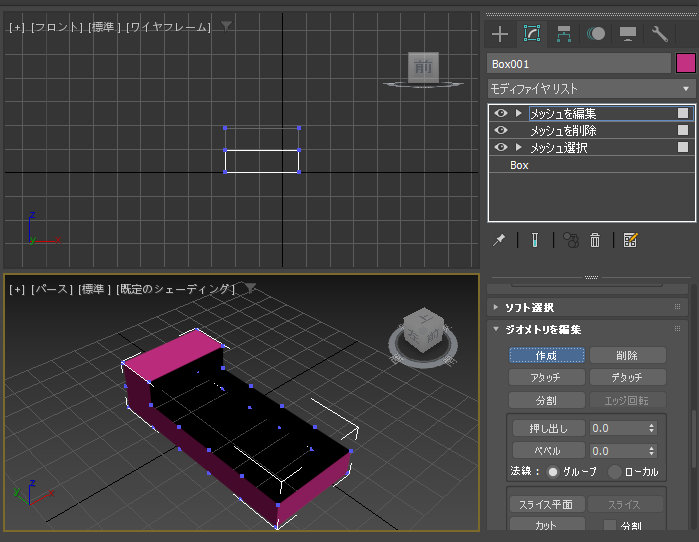This screenshot has height=542, width=699.
Task: Open the magenta object color swatch
Action: [x=686, y=63]
